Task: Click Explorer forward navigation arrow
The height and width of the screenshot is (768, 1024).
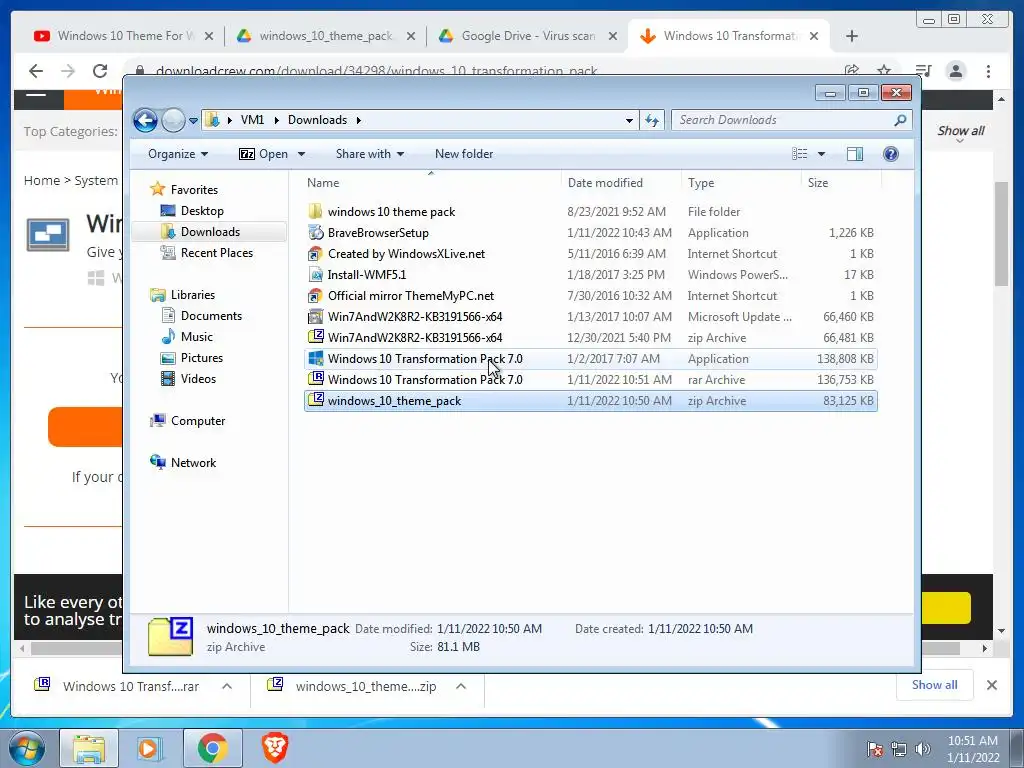Action: click(x=173, y=120)
